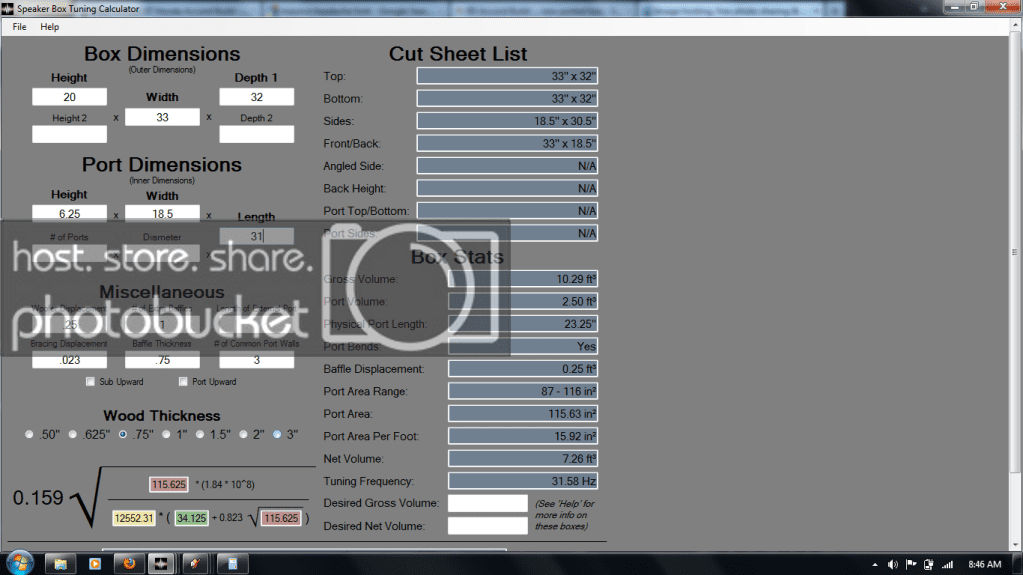Click the scroll-up arrow of window scrollbar
The height and width of the screenshot is (575, 1023).
point(1015,25)
